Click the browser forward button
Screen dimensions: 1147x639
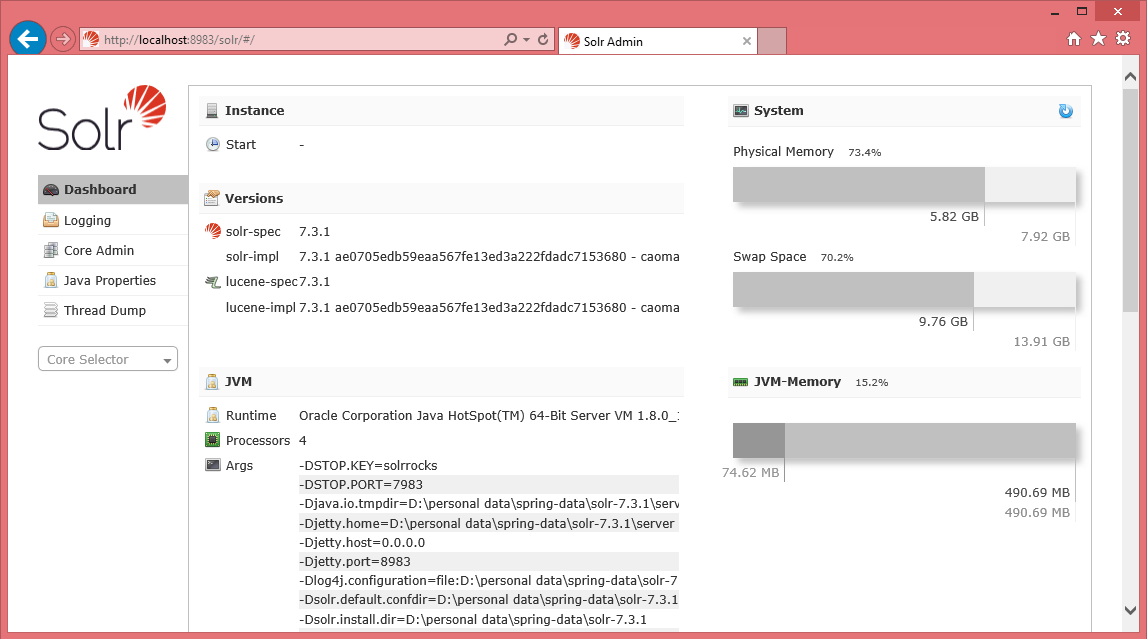coord(63,39)
